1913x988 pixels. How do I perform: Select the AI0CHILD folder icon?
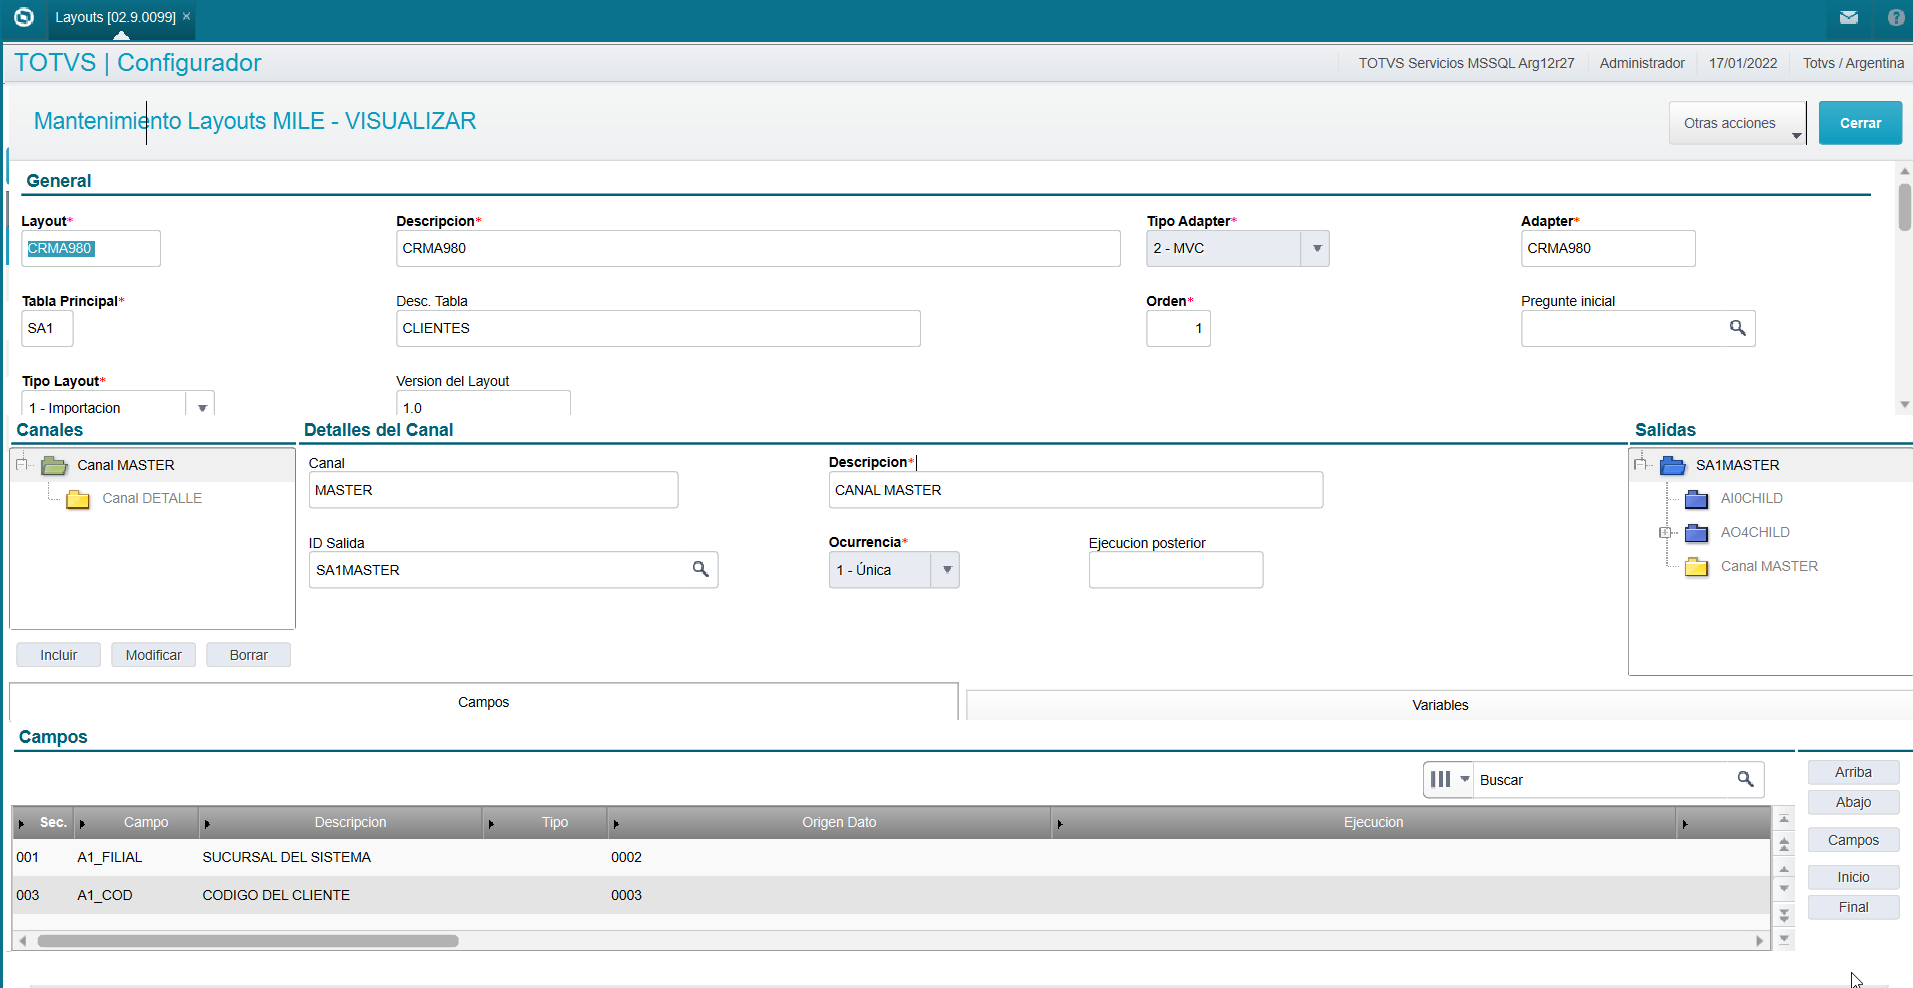tap(1696, 499)
